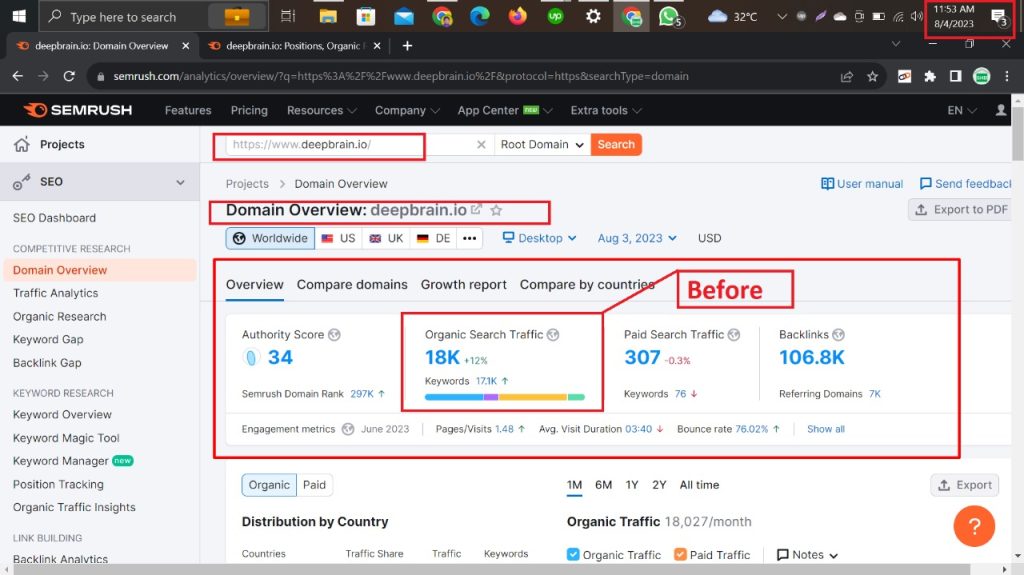Open the user account profile icon

[x=1001, y=110]
